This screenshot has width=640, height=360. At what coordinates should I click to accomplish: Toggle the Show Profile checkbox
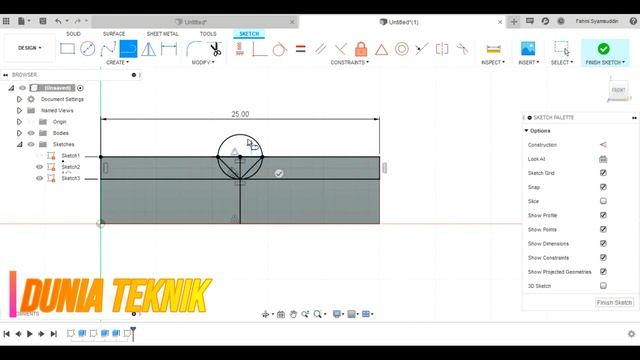[603, 215]
